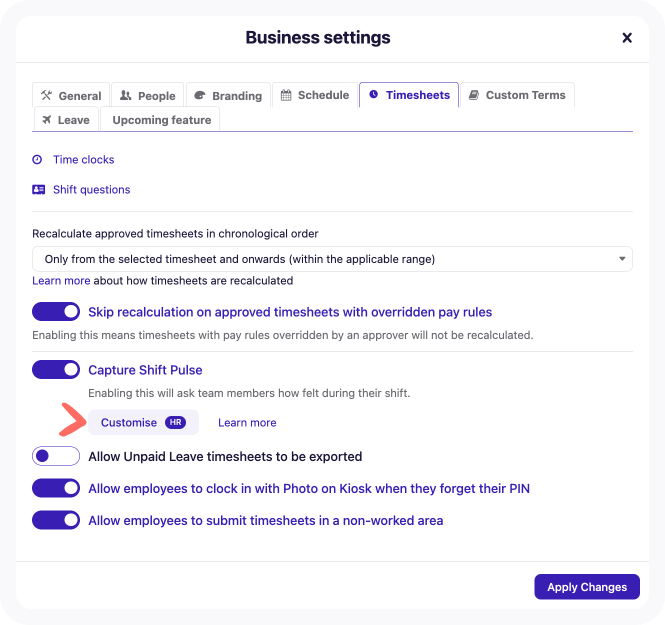Select the Schedule tab
Image resolution: width=665 pixels, height=625 pixels.
pyautogui.click(x=315, y=95)
